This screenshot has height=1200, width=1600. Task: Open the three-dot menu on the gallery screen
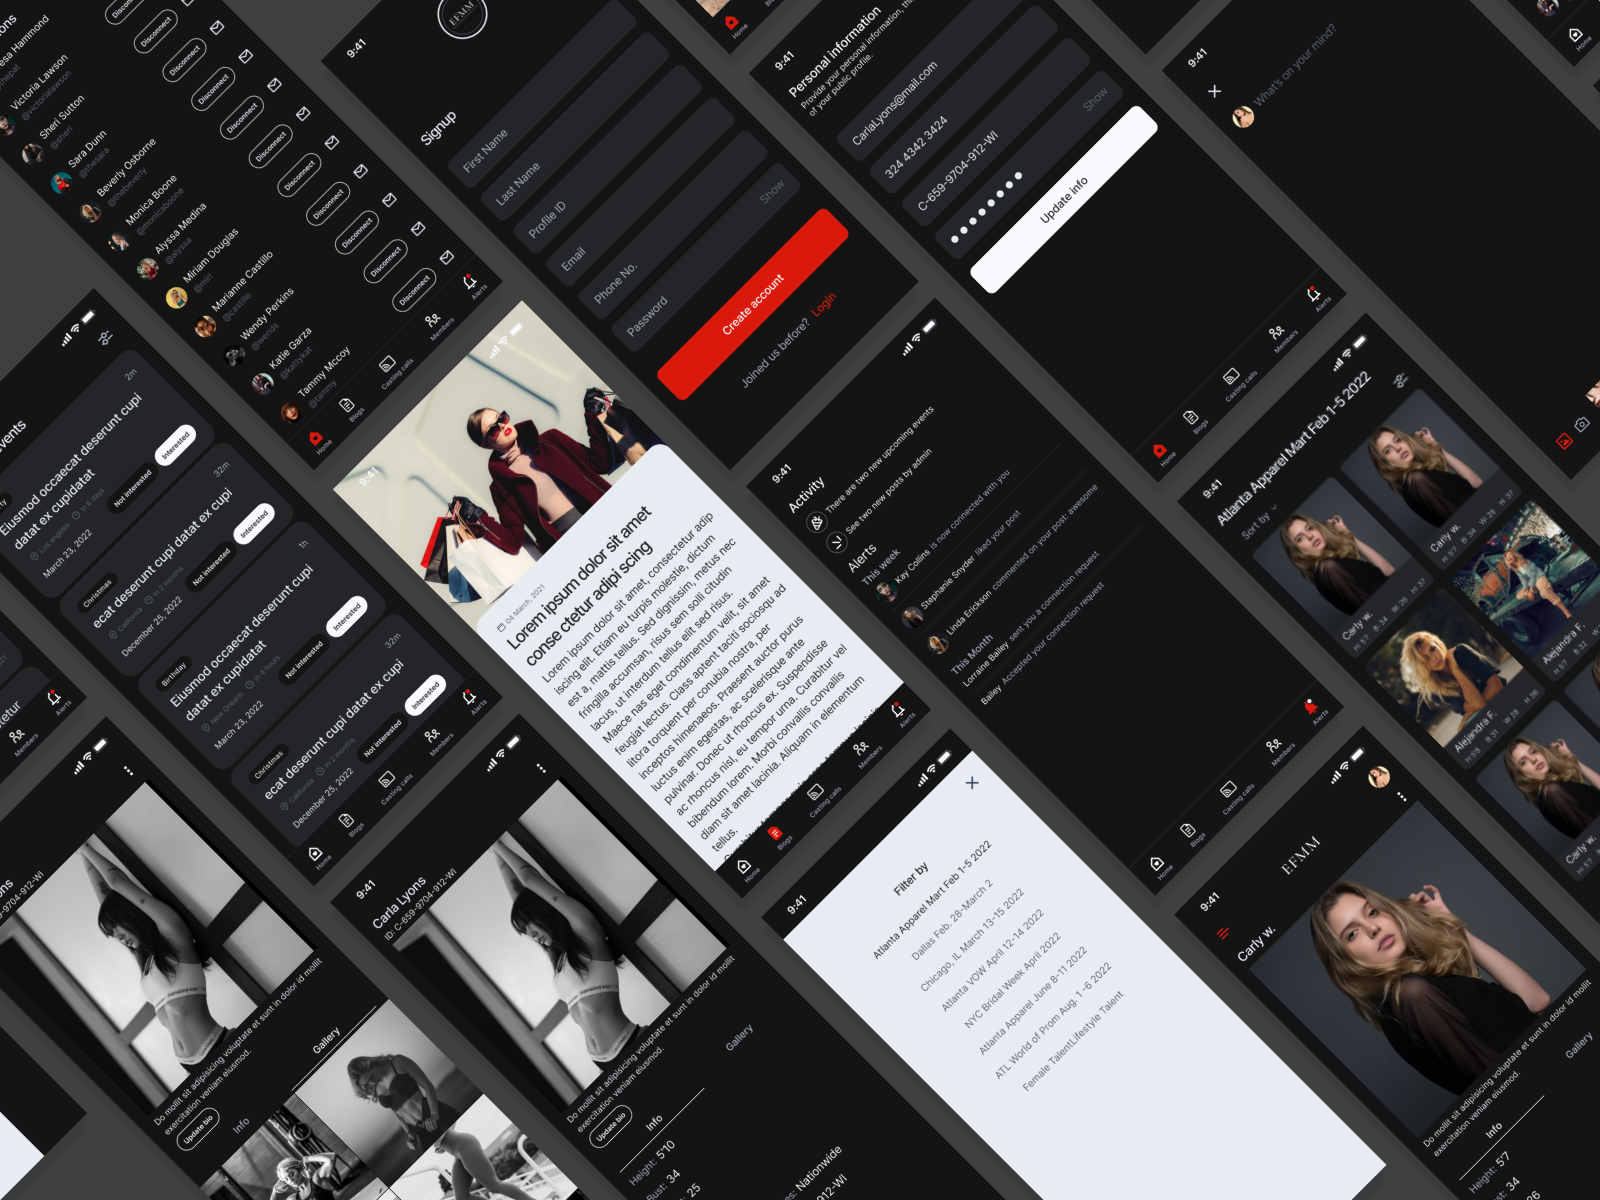pos(128,771)
